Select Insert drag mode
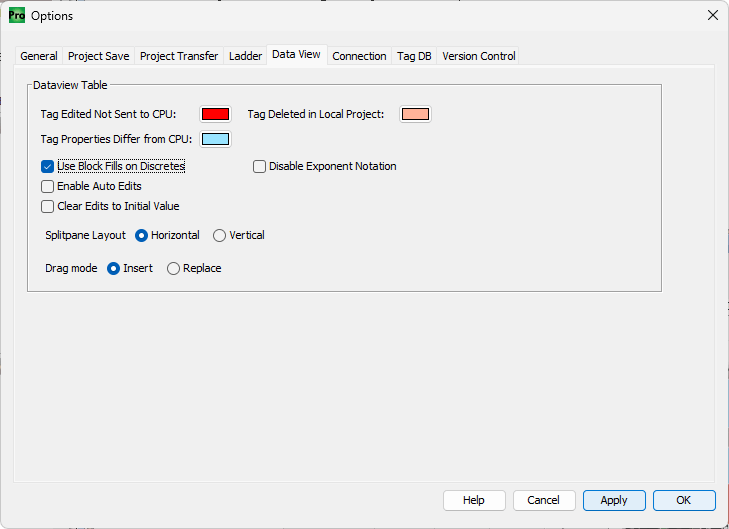Screen dimensions: 729x529 coord(113,268)
